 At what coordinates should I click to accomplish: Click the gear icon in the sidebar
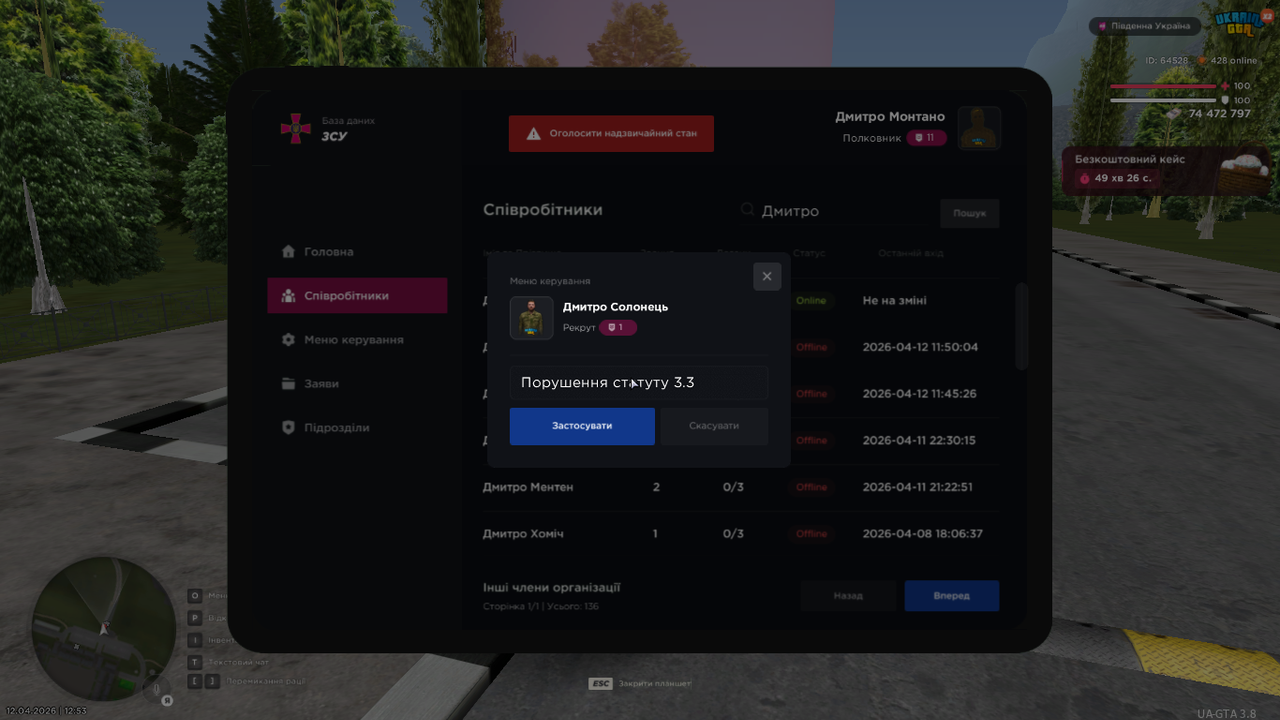click(289, 340)
